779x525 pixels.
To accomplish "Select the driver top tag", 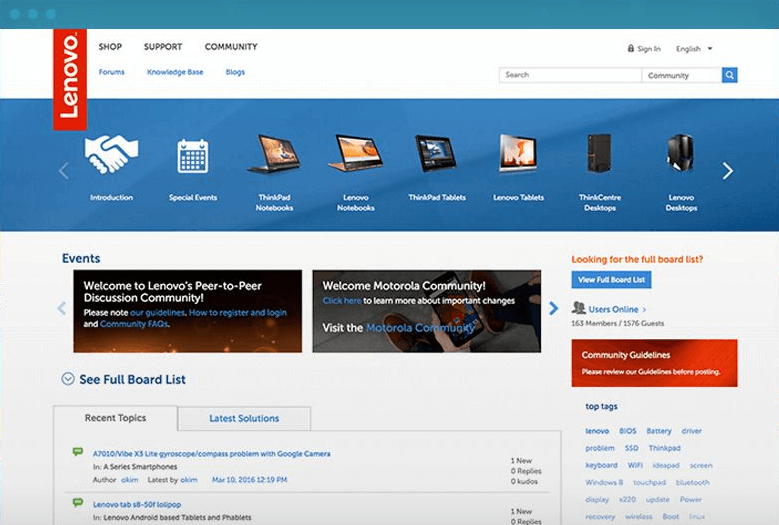I will pos(692,431).
